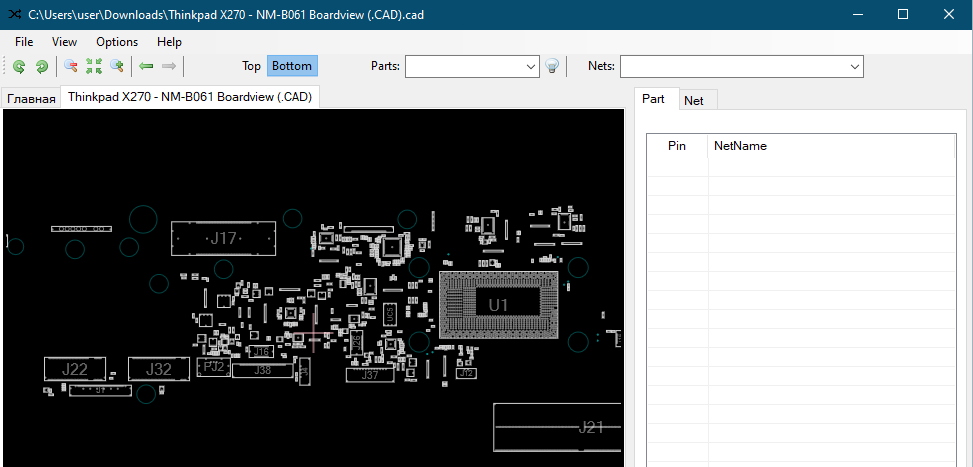Select component J12 on the board
This screenshot has height=467, width=973.
(466, 373)
